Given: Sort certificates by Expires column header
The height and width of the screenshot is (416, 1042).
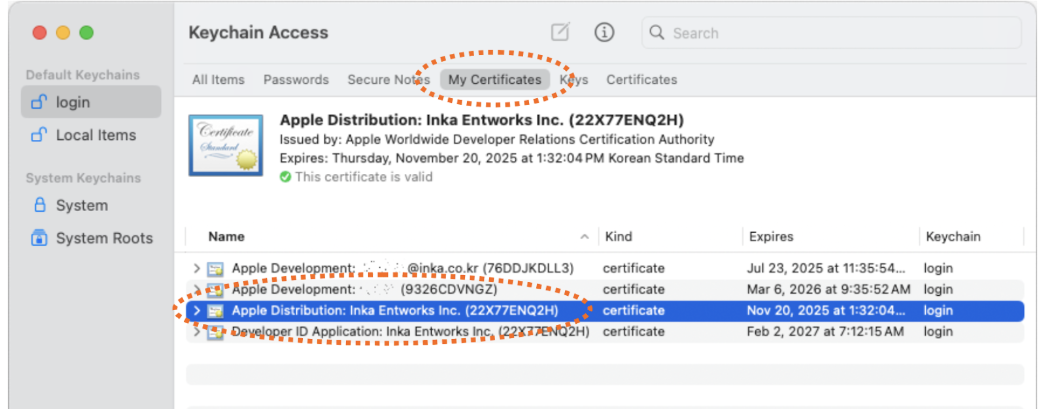Looking at the screenshot, I should coord(770,237).
